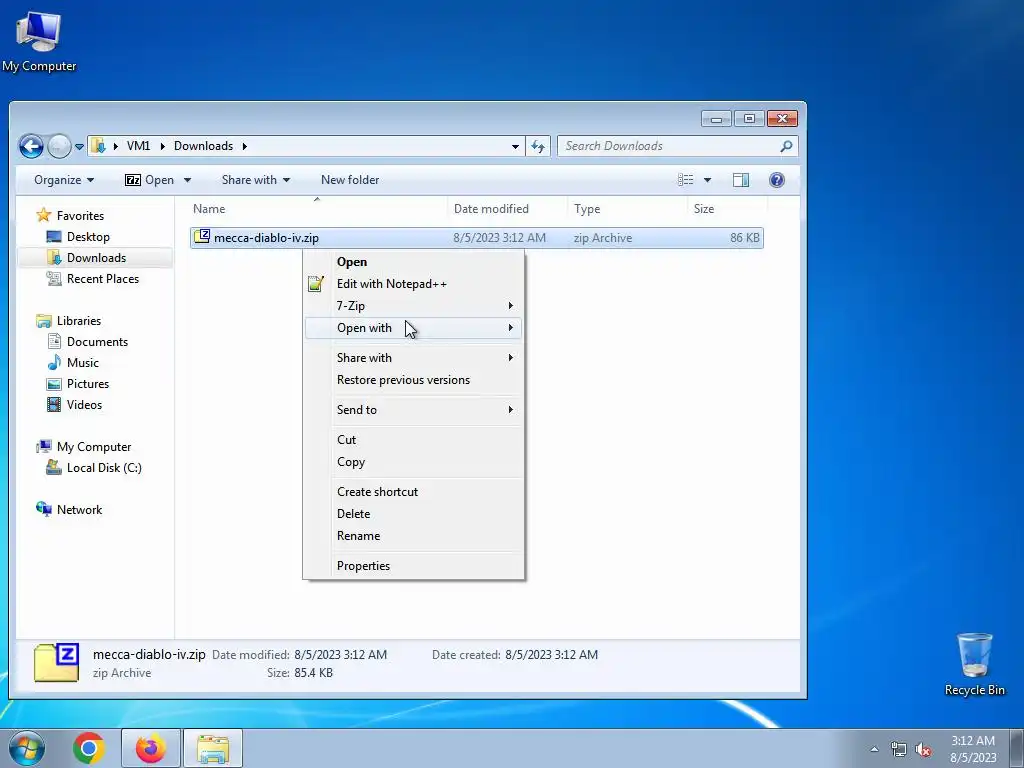This screenshot has height=768, width=1024.
Task: Expand the arrow after Downloads breadcrumb
Action: tap(245, 146)
